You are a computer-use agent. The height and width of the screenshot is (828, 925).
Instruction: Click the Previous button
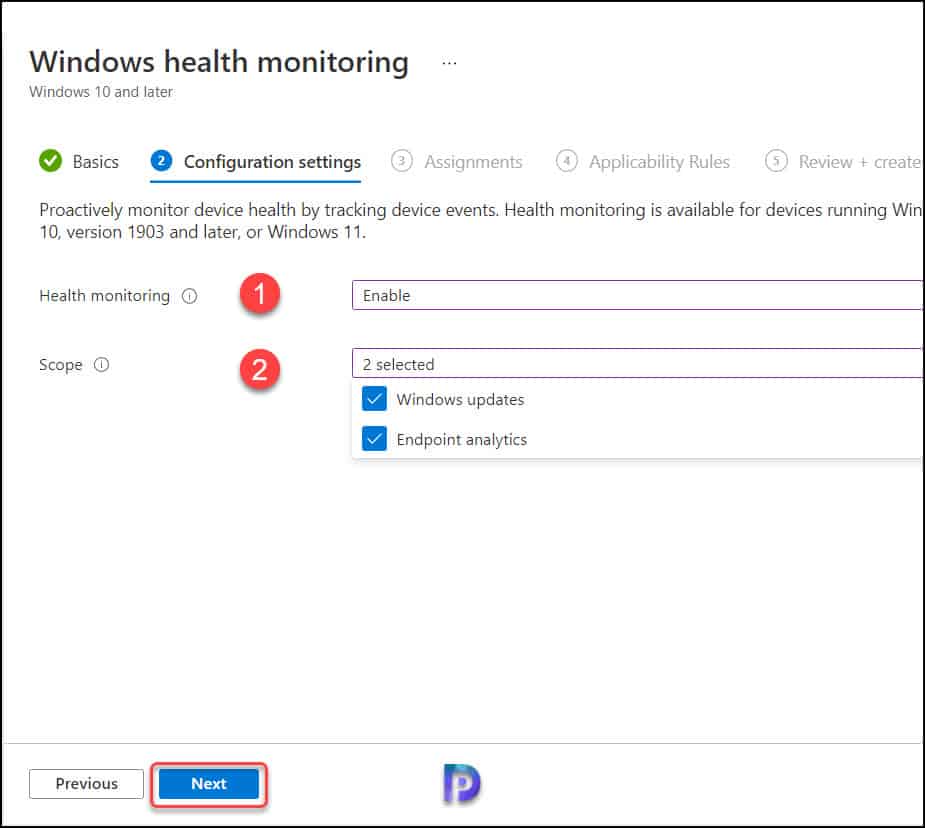point(86,784)
